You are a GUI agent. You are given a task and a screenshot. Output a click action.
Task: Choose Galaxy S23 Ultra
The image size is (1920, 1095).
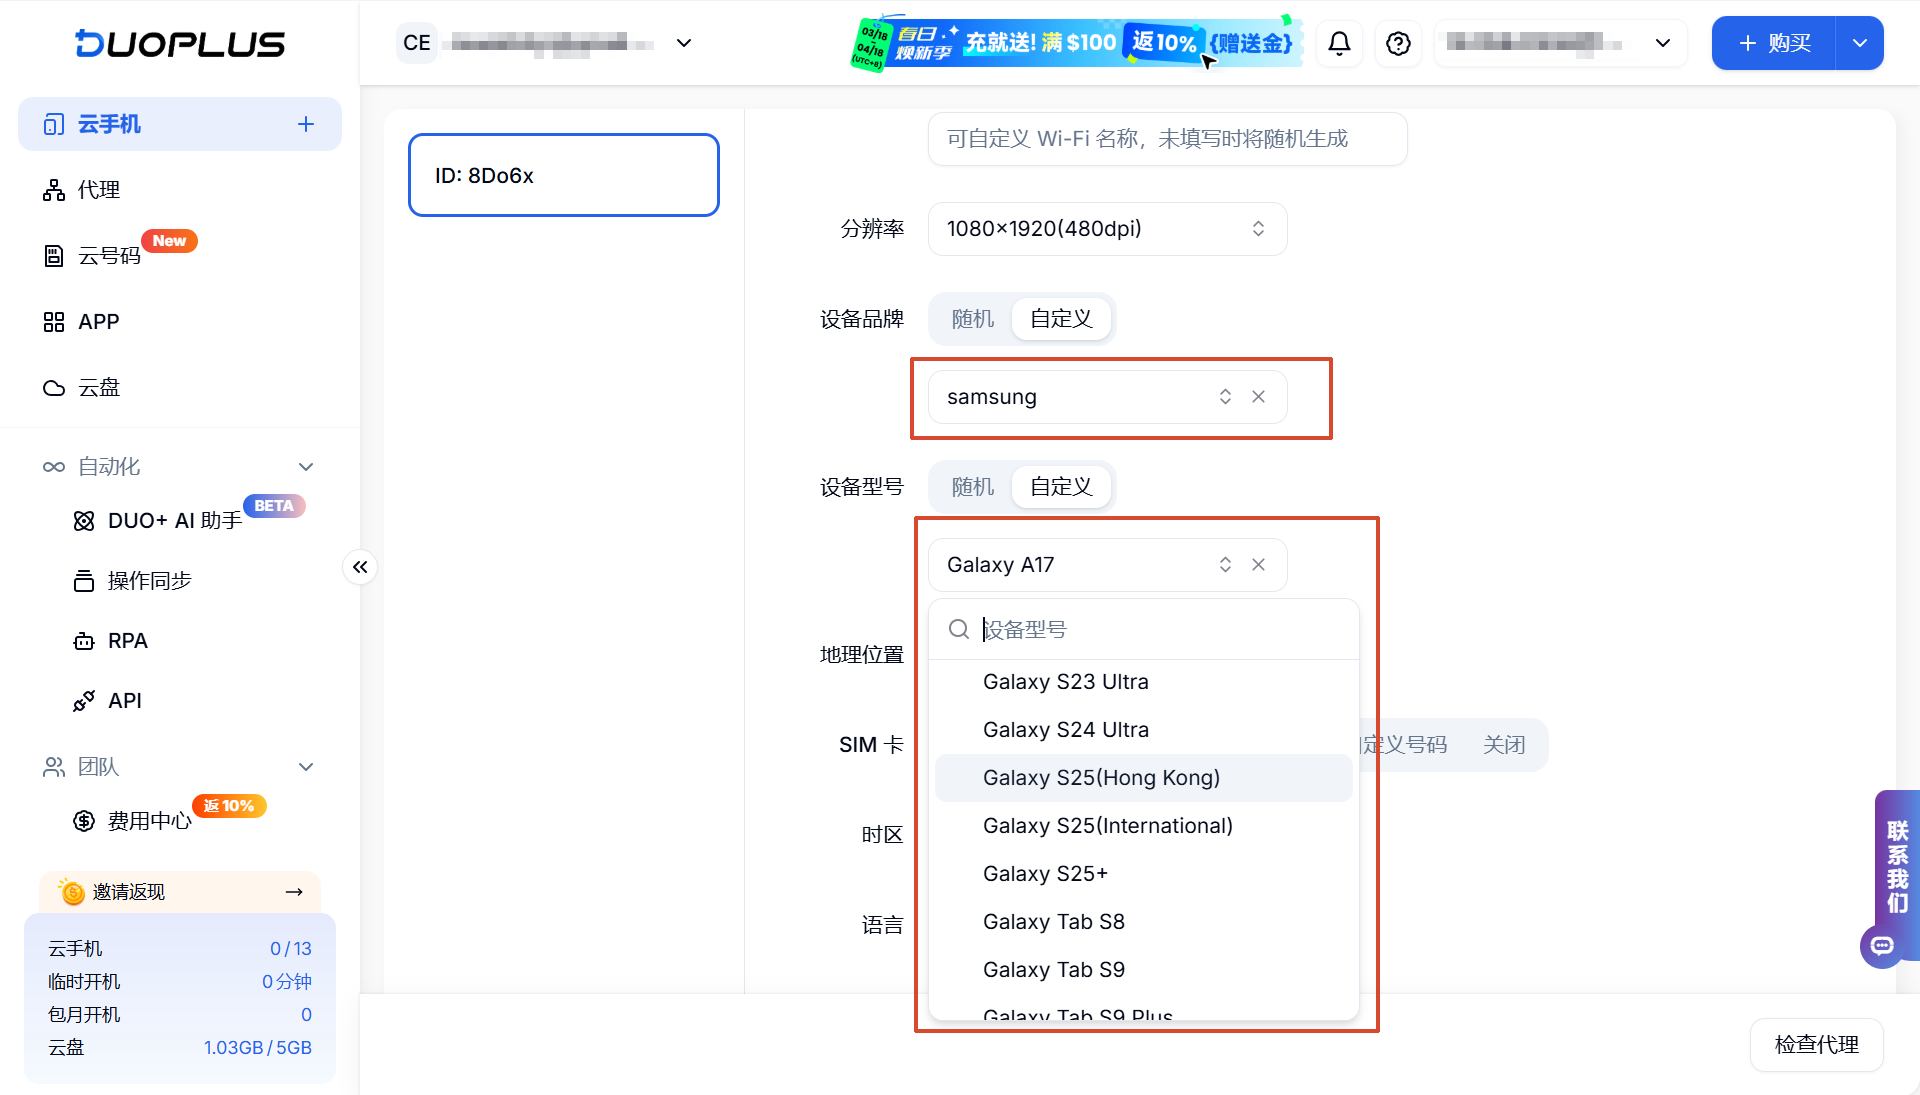(x=1144, y=682)
